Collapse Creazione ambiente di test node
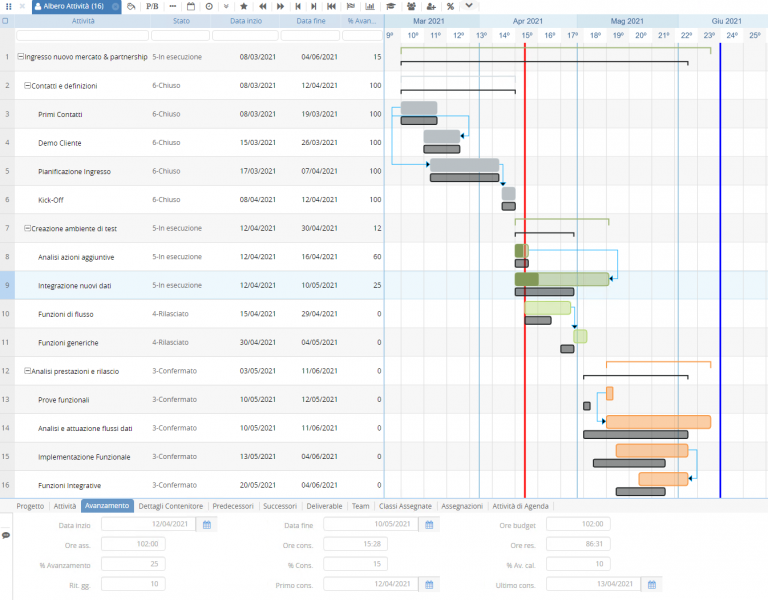 pyautogui.click(x=27, y=228)
